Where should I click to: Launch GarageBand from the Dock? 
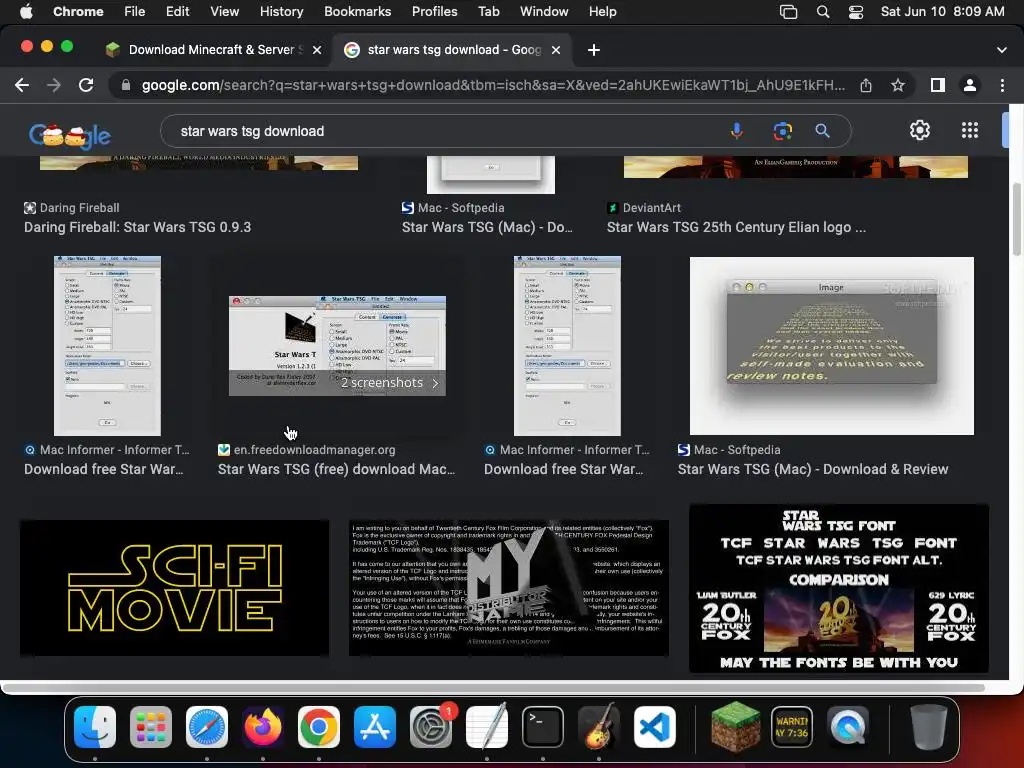point(599,727)
